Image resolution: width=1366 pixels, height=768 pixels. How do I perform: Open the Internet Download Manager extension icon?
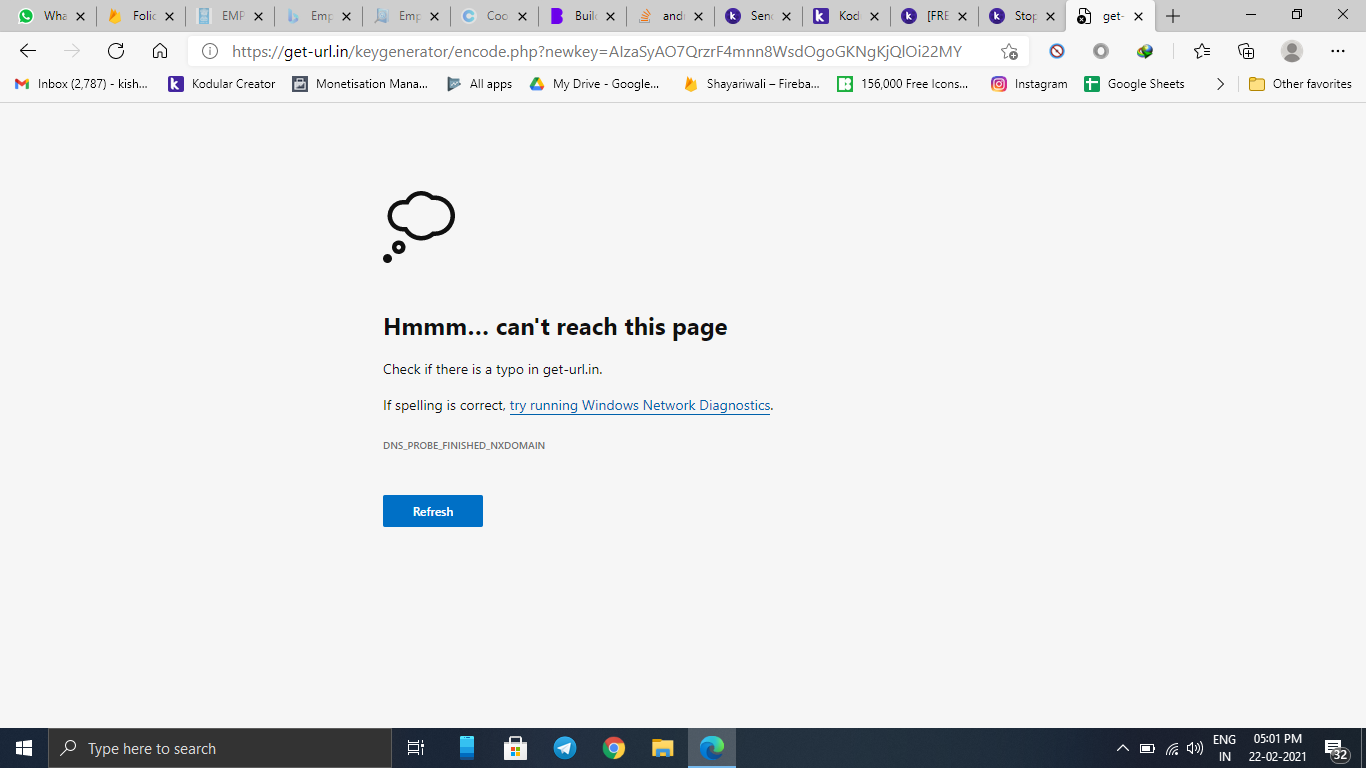pyautogui.click(x=1145, y=51)
